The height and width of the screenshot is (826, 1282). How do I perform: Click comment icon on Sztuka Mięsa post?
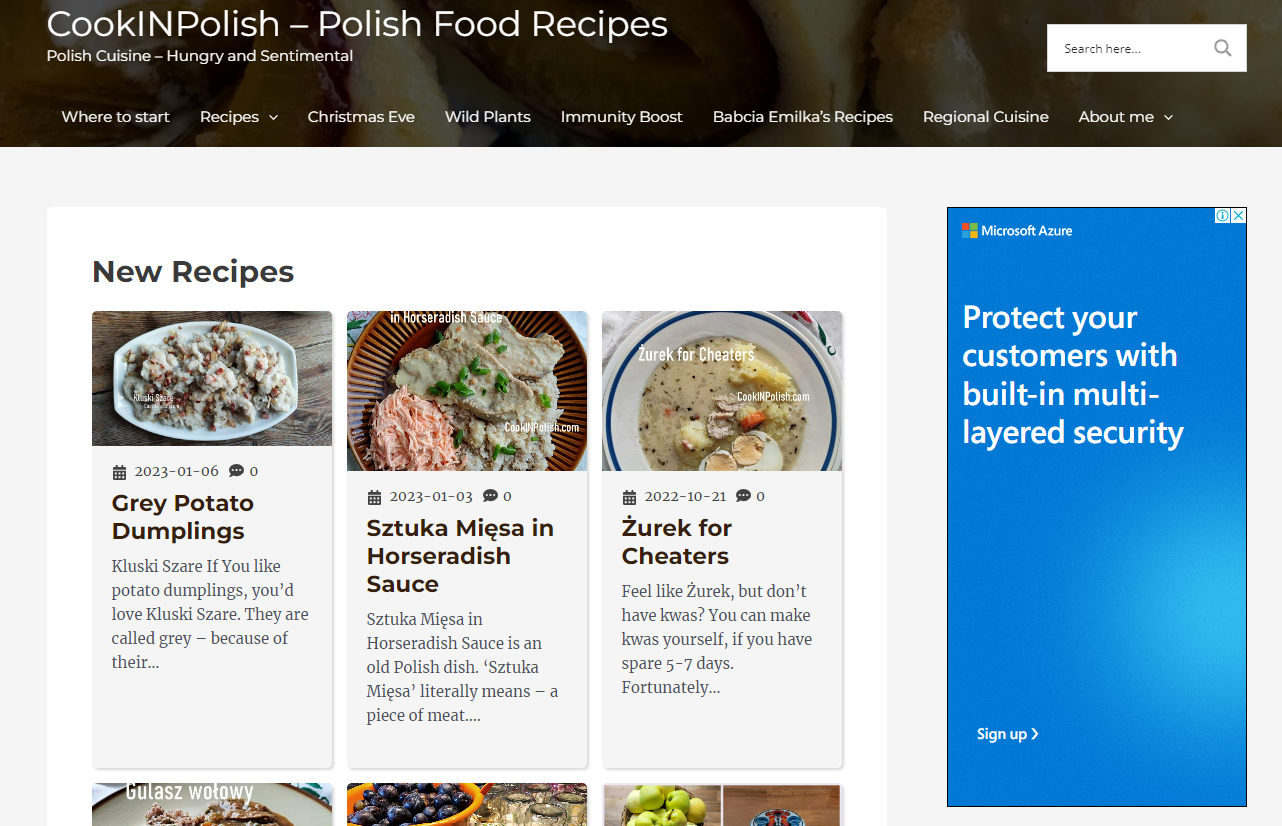click(x=490, y=496)
